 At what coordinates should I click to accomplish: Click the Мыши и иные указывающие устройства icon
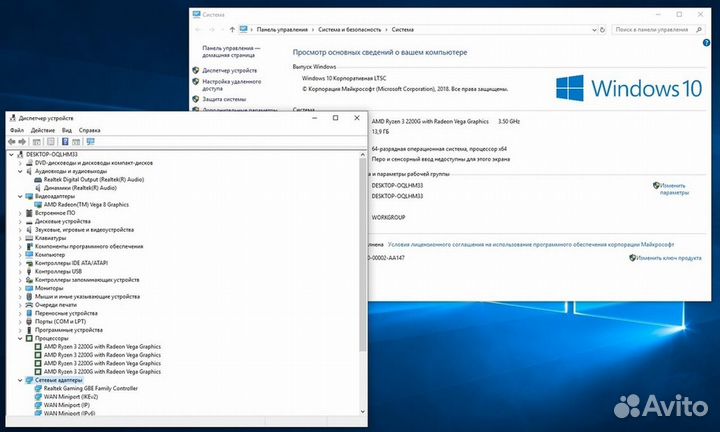(29, 297)
